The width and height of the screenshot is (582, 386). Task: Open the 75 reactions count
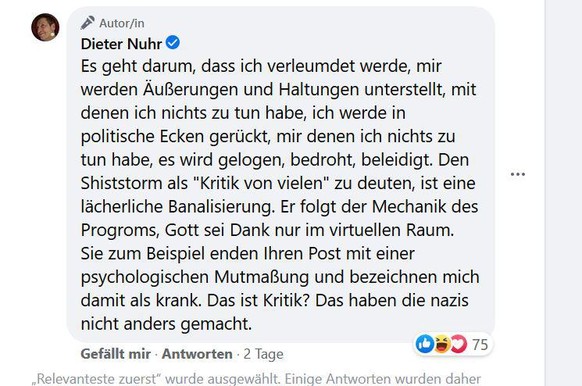tap(480, 345)
